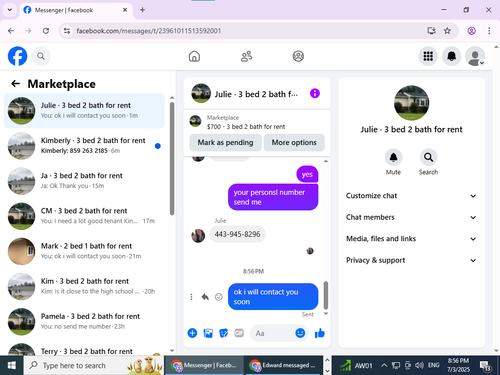
Task: Click the message input field Aa
Action: point(280,333)
